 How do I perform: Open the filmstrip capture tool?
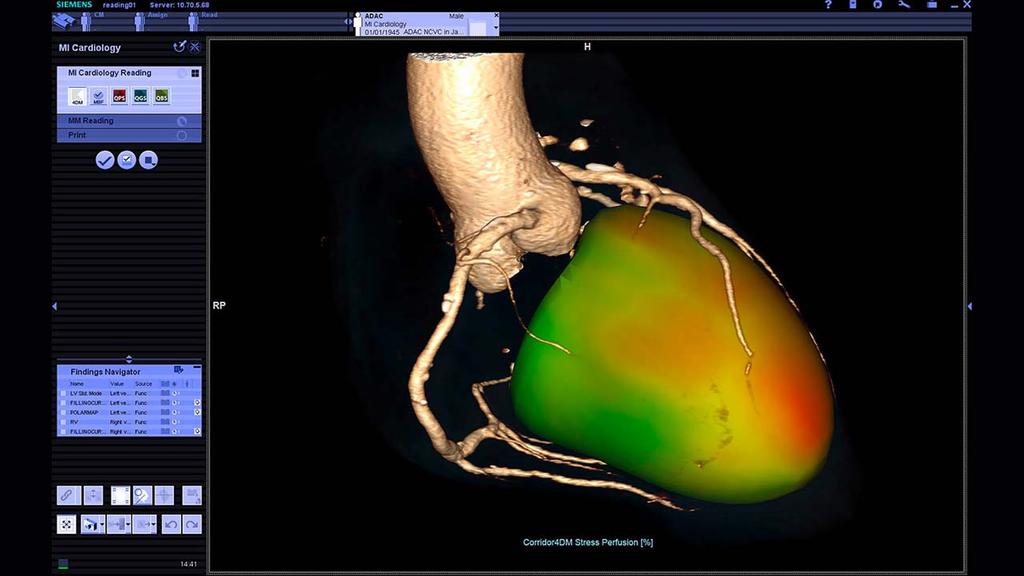(120, 495)
